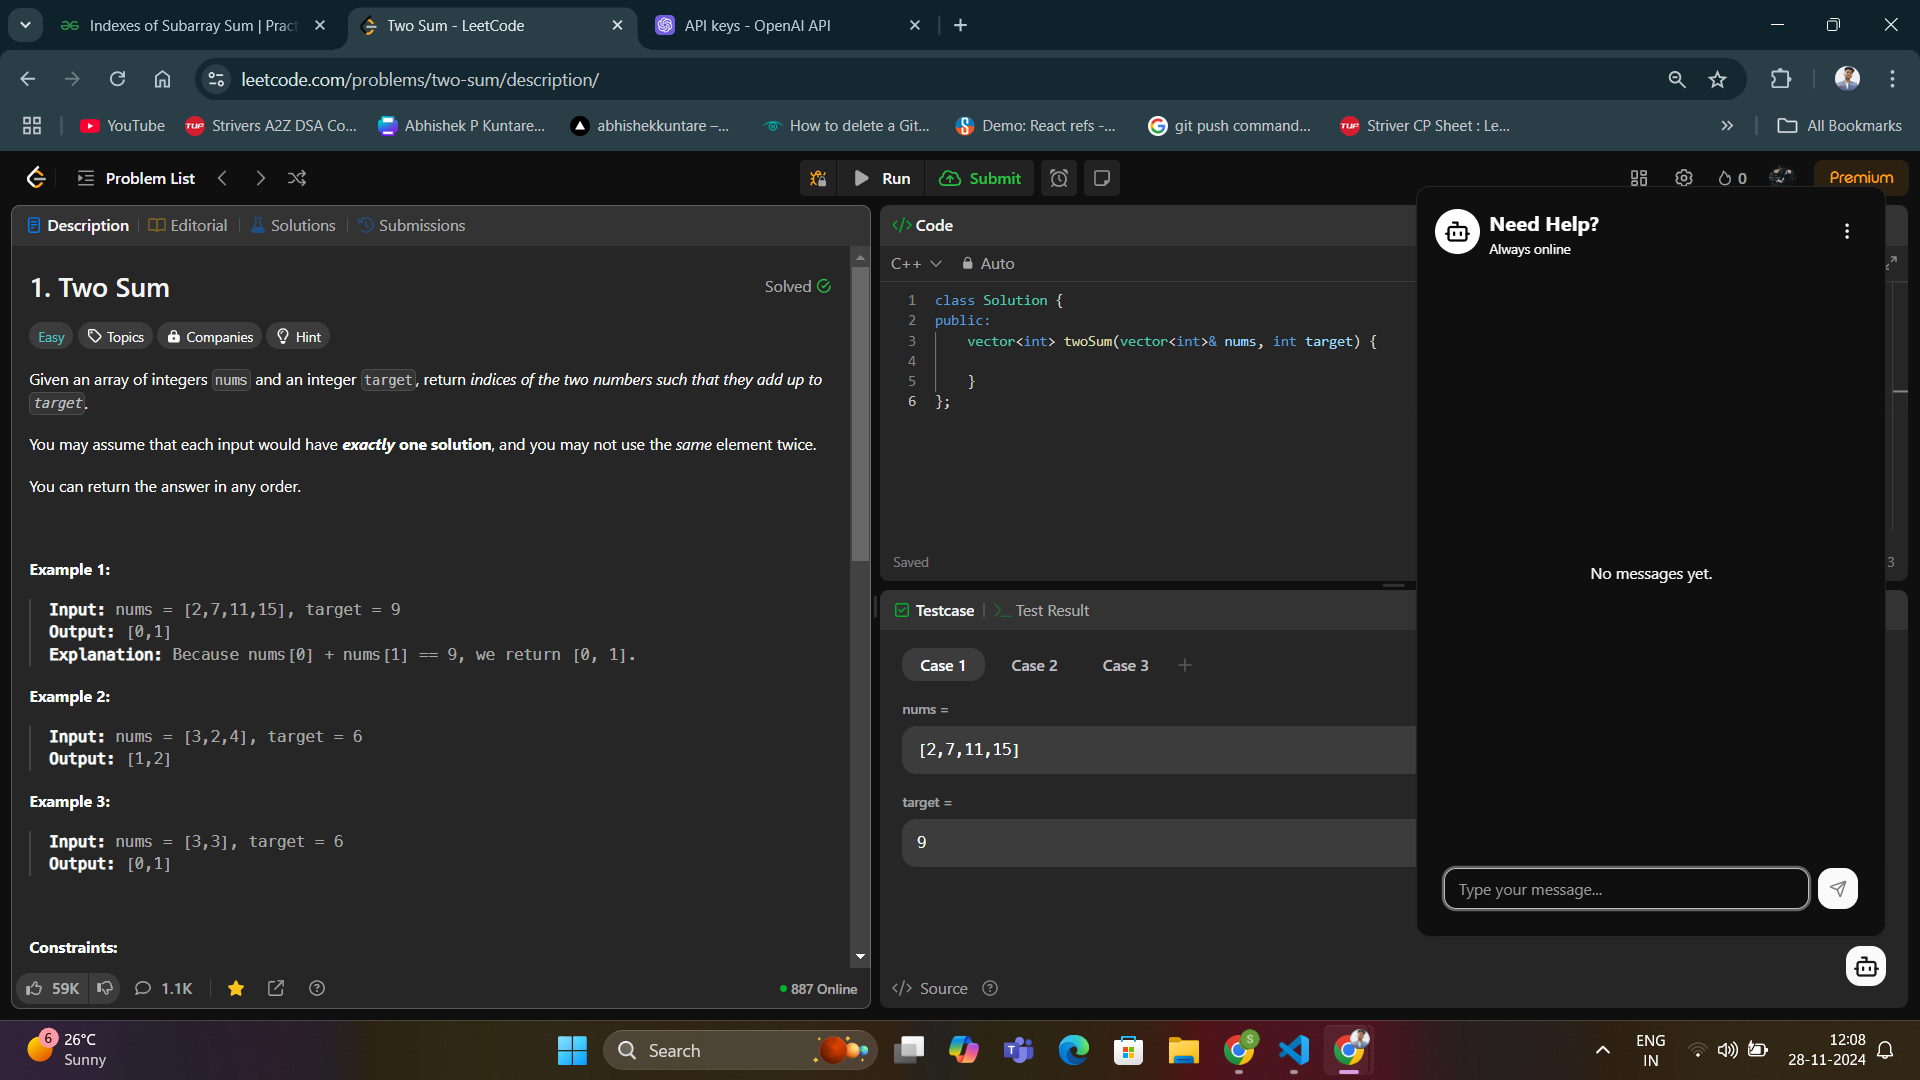This screenshot has width=1920, height=1080.
Task: Like the problem with the thumbs up
Action: [35, 988]
